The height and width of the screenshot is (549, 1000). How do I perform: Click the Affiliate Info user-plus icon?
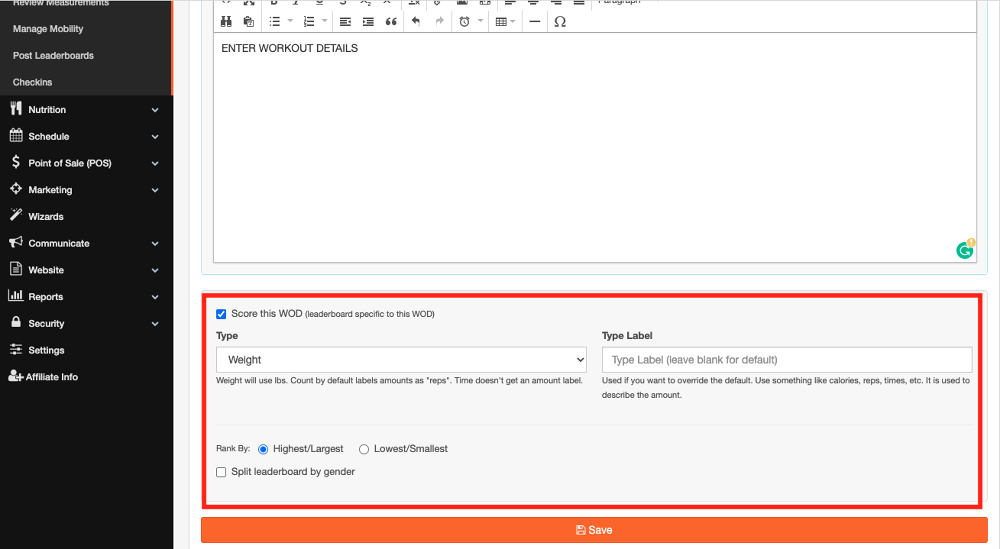(x=16, y=376)
